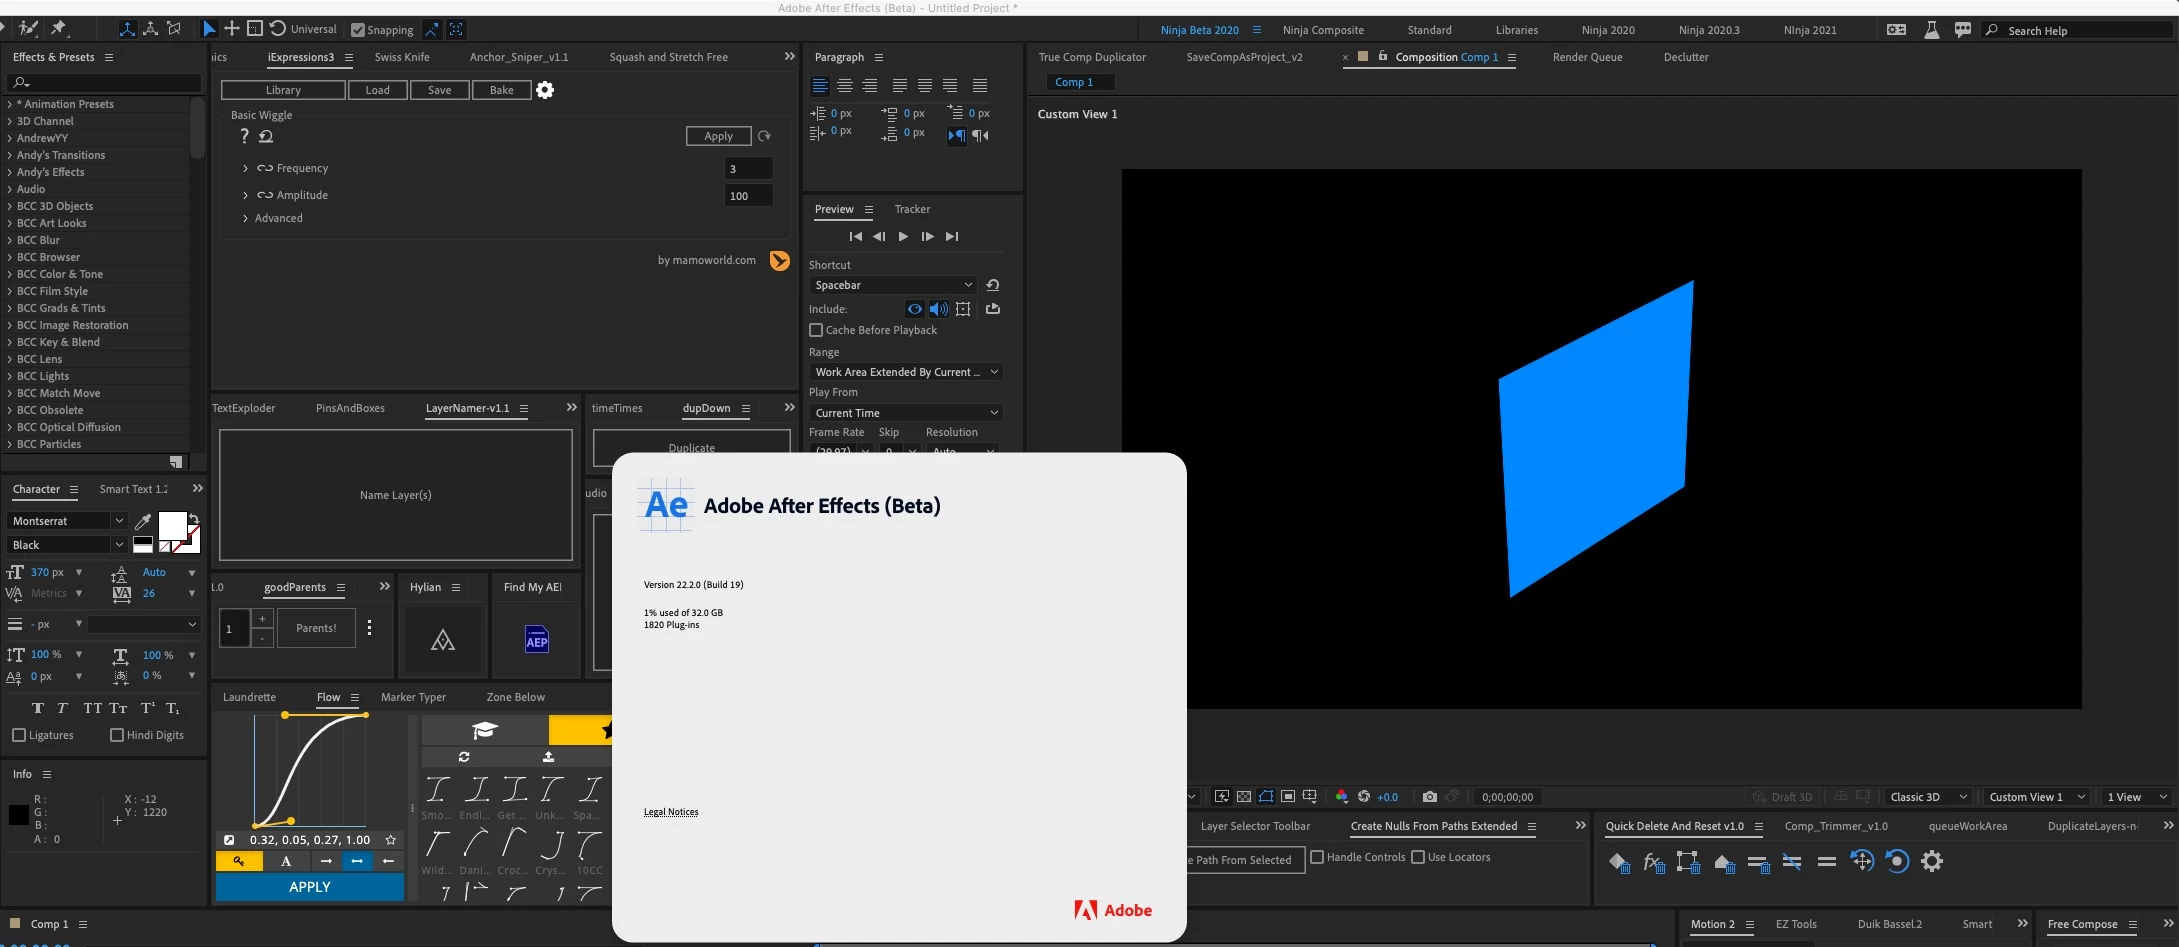Viewport: 2179px width, 947px height.
Task: Expand the Frequency parameter
Action: [245, 168]
